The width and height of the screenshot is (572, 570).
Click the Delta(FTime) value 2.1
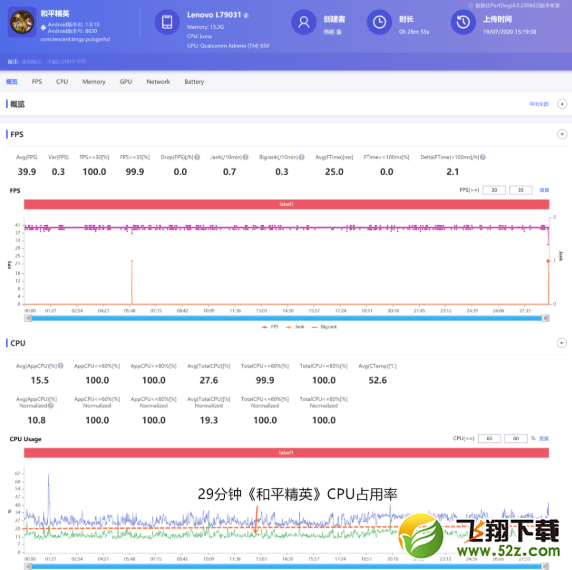[x=453, y=172]
